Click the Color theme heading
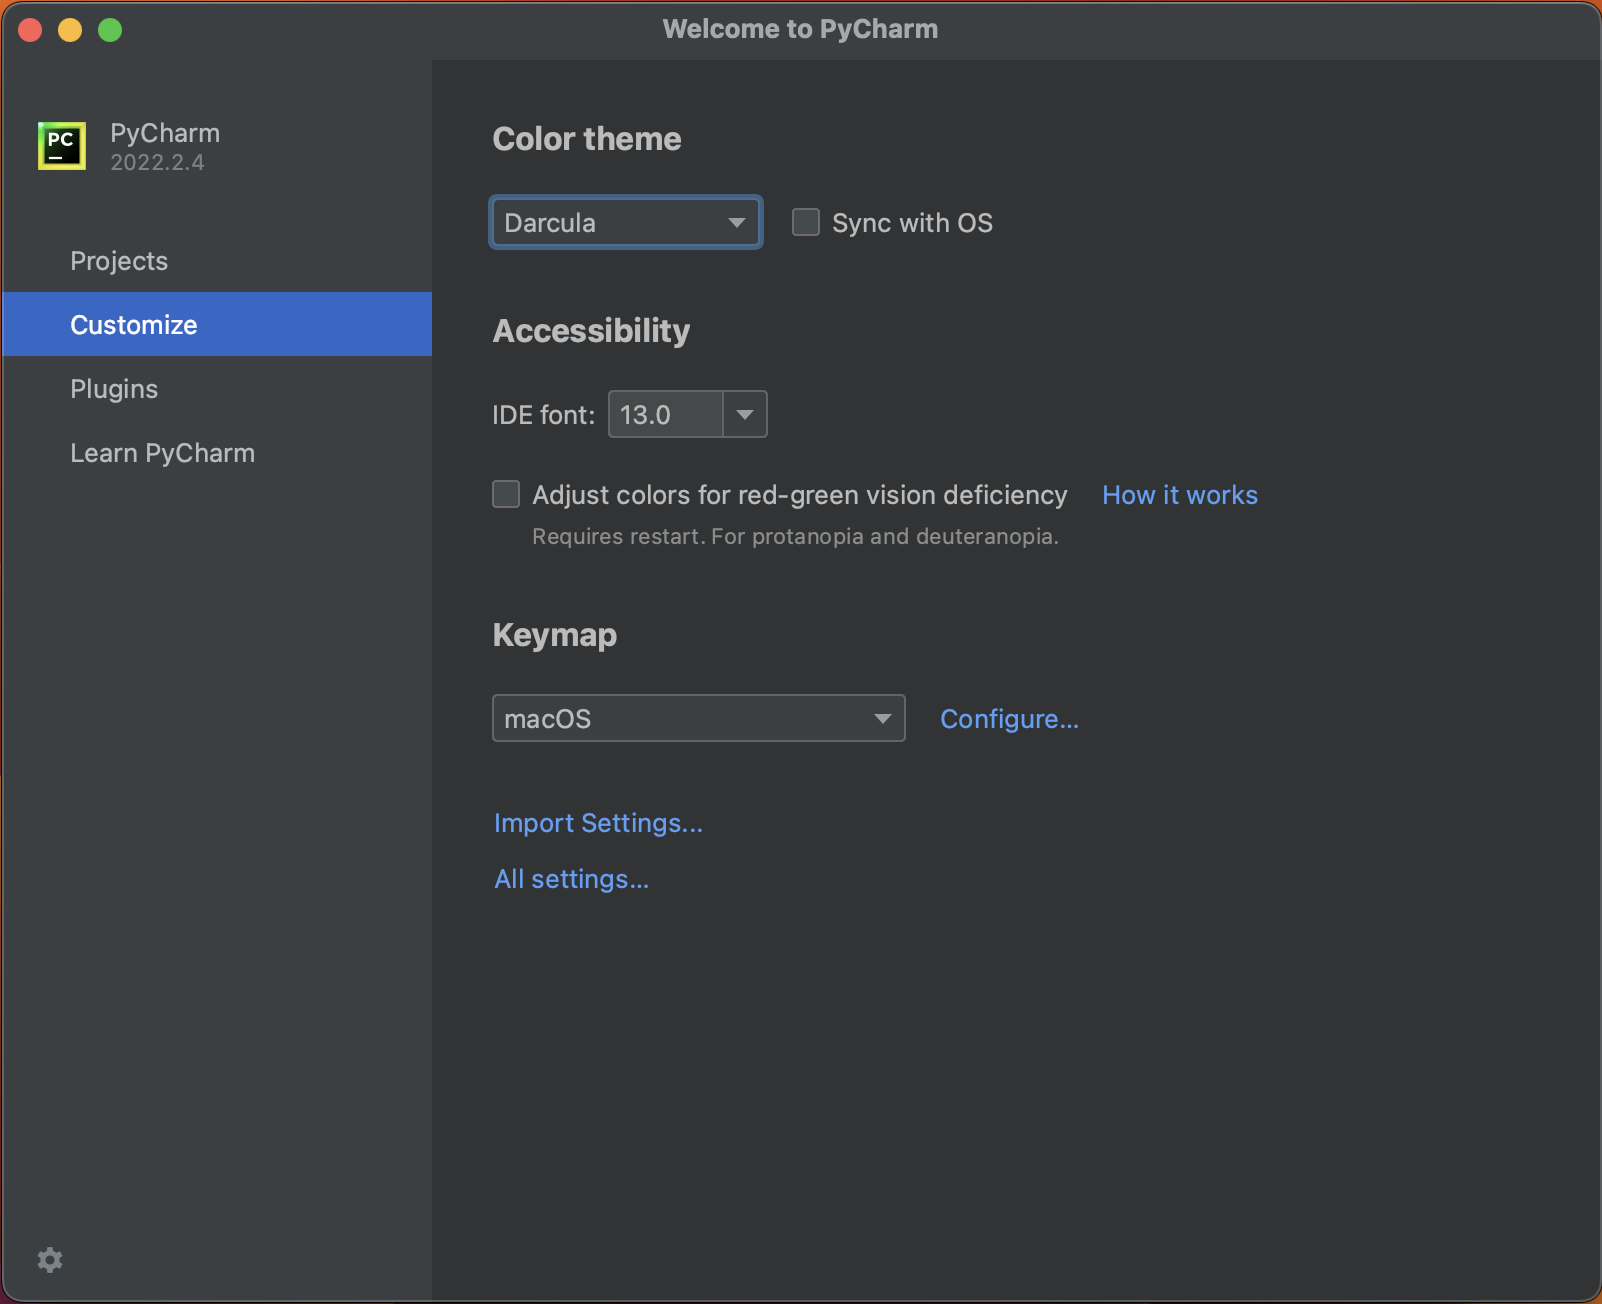Screen dimensions: 1602x1304 click(x=587, y=139)
